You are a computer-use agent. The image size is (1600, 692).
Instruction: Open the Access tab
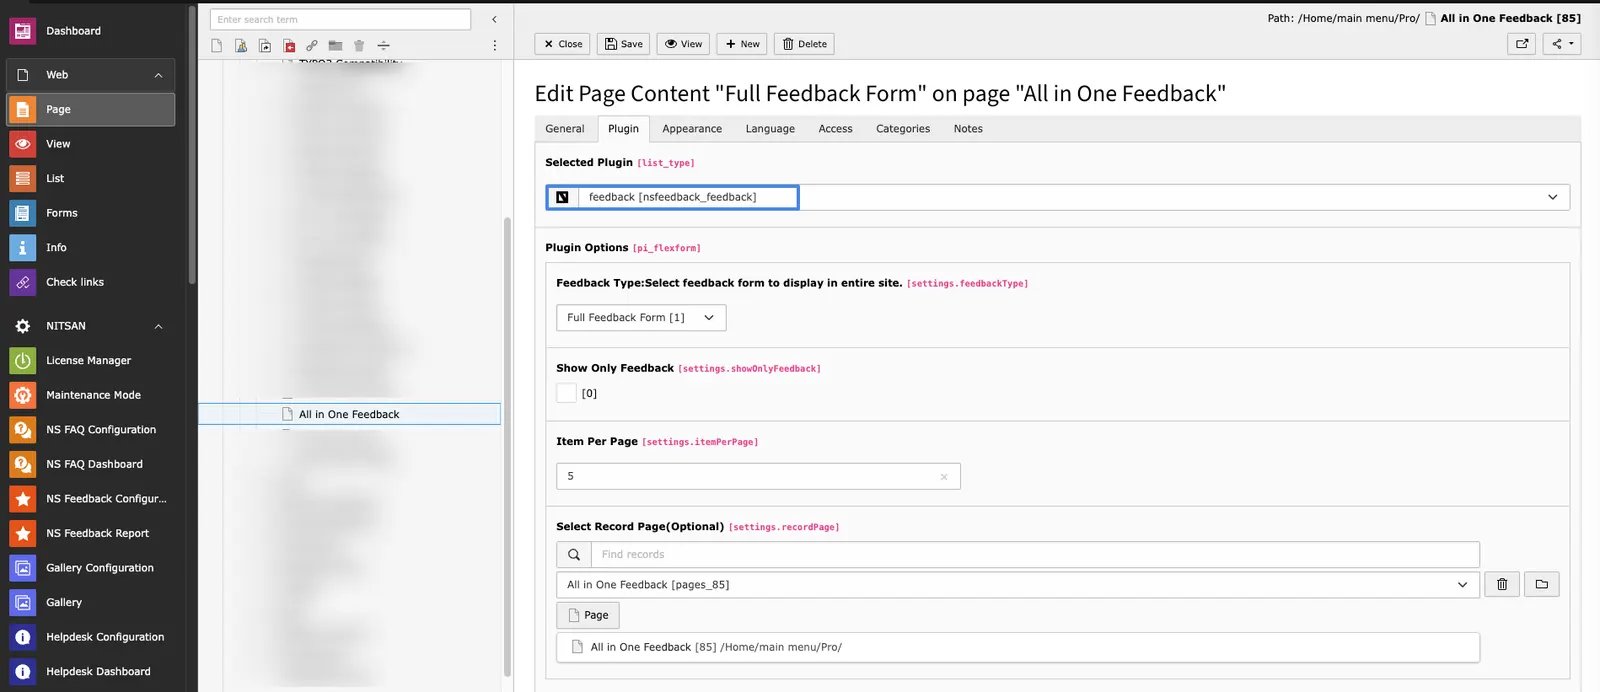(x=835, y=129)
